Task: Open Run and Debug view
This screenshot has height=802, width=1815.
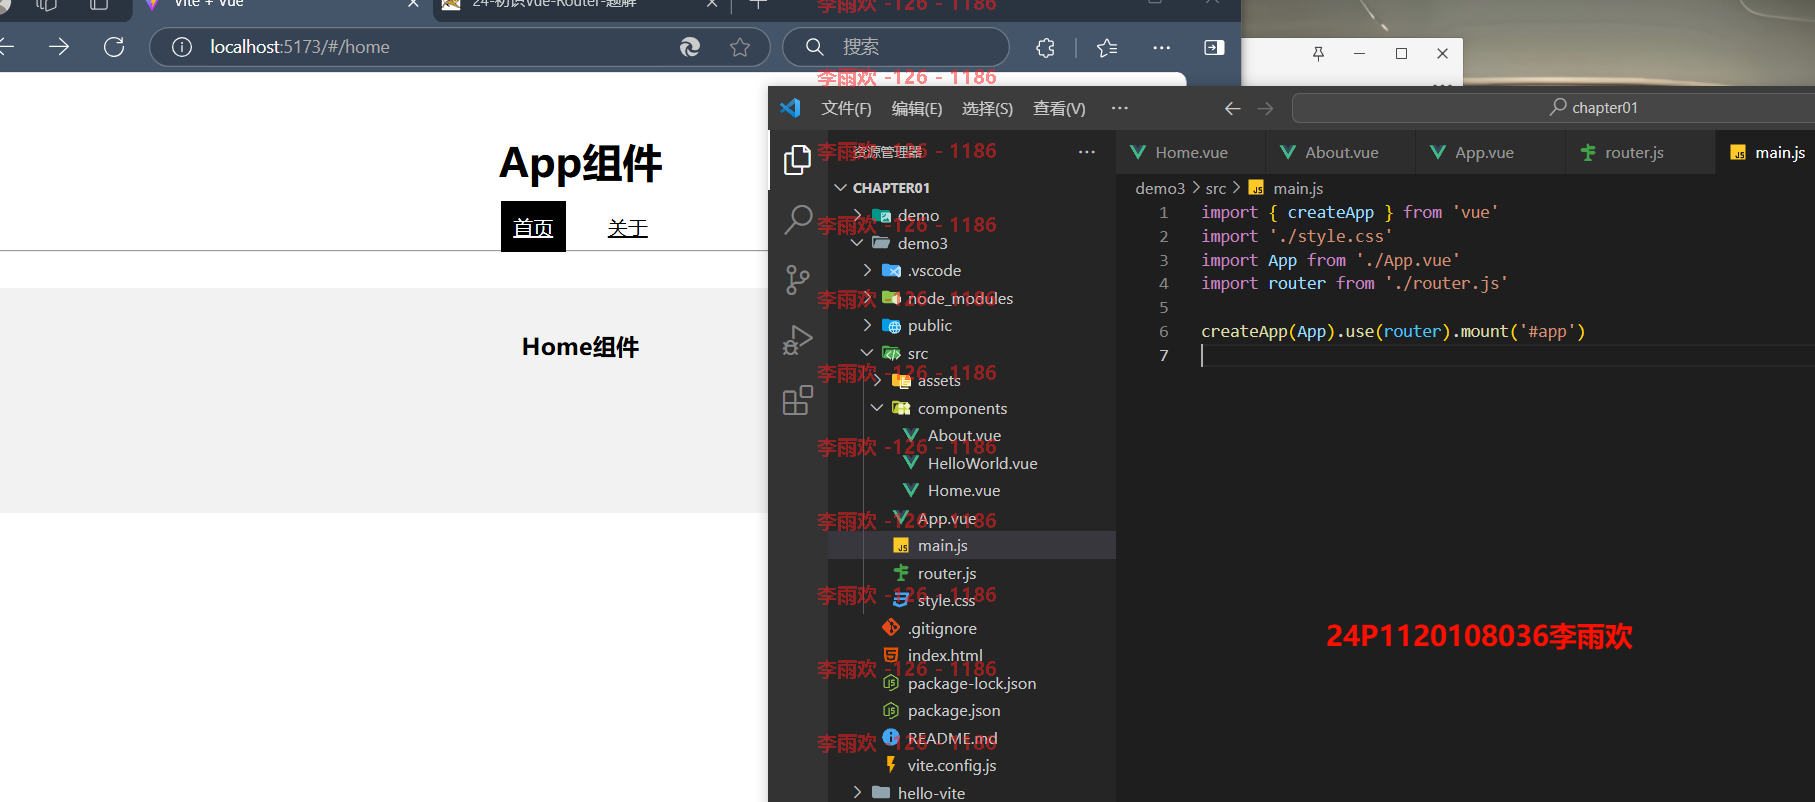Action: click(x=797, y=340)
